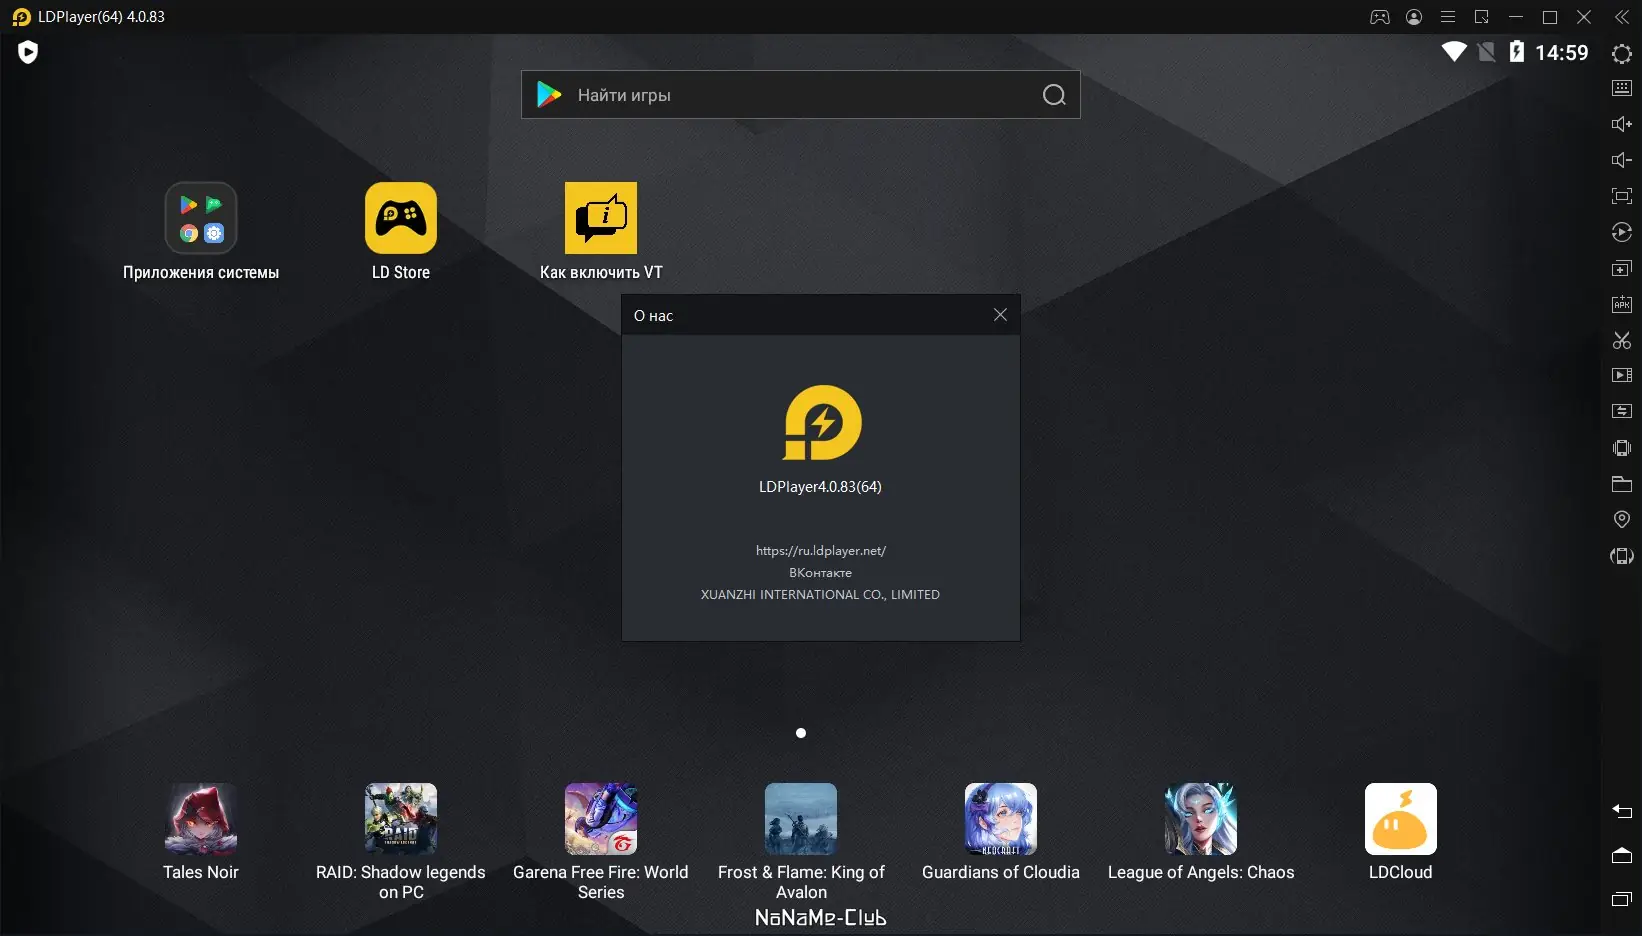1642x936 pixels.
Task: Take a screenshot with the scissors icon
Action: click(1622, 340)
